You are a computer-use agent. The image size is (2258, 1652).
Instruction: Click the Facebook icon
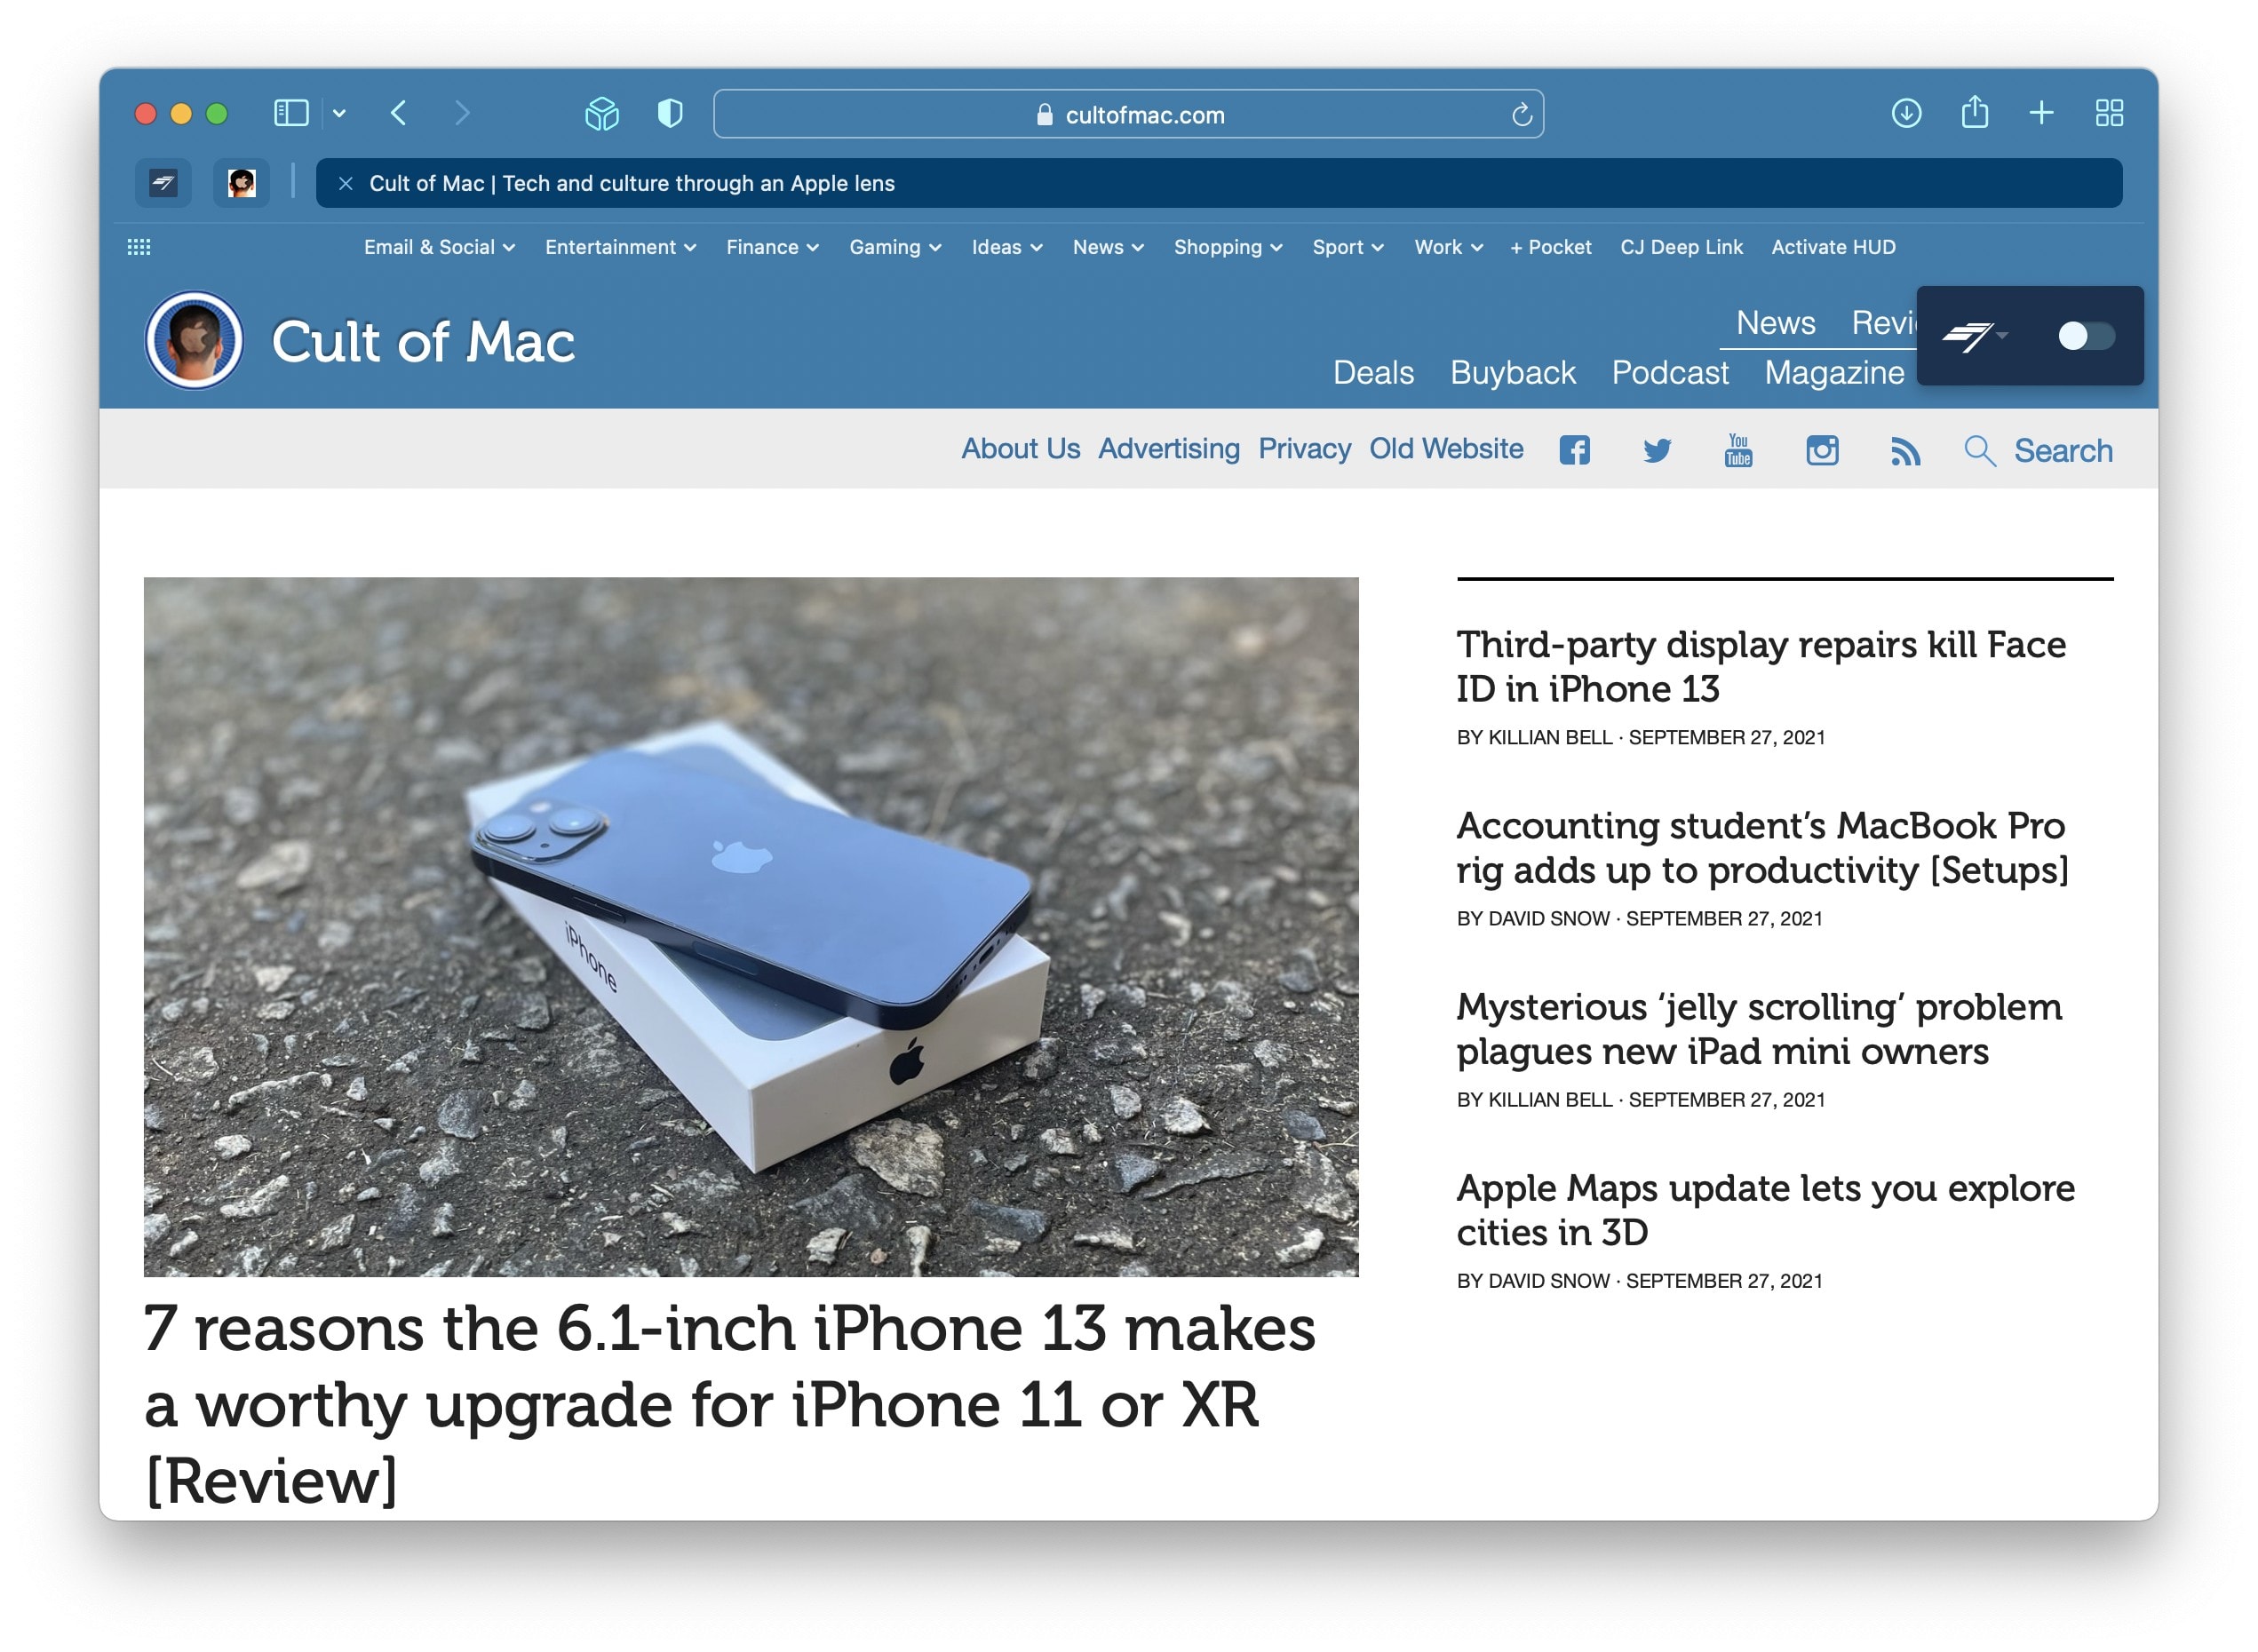pyautogui.click(x=1574, y=450)
